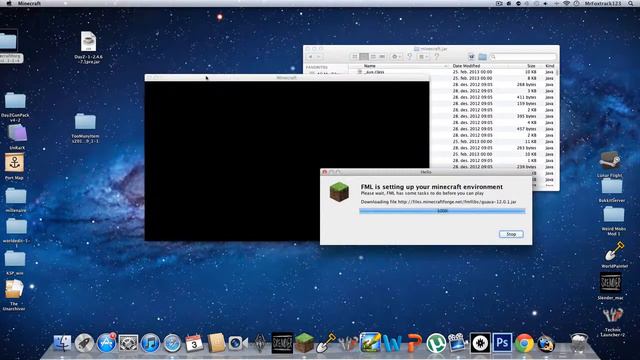Click the Finder back arrow button
The height and width of the screenshot is (360, 640).
click(x=311, y=57)
